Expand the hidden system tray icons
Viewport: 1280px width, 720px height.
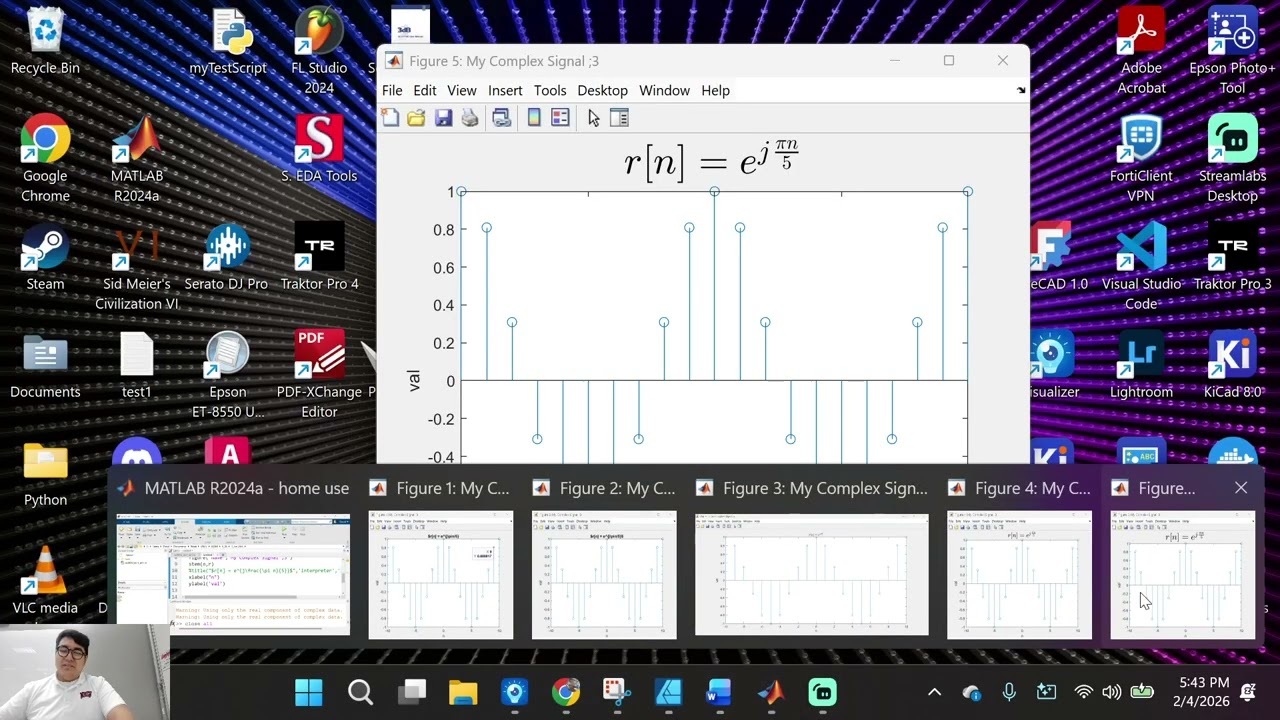[x=934, y=692]
